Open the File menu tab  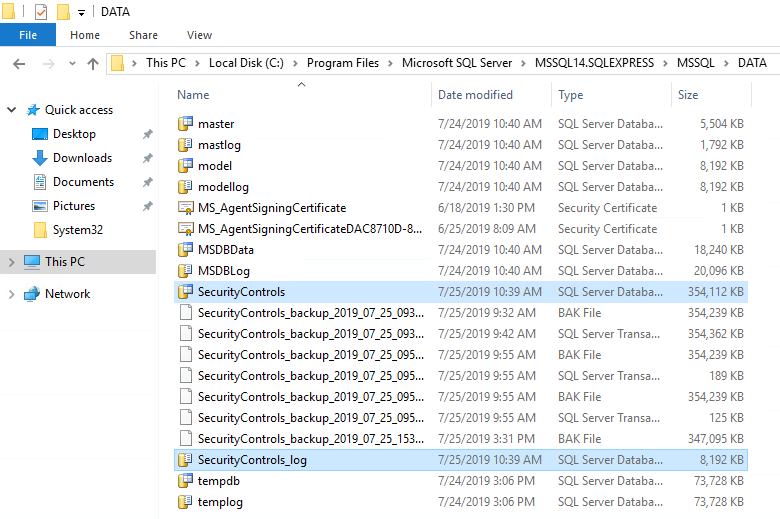(x=28, y=35)
